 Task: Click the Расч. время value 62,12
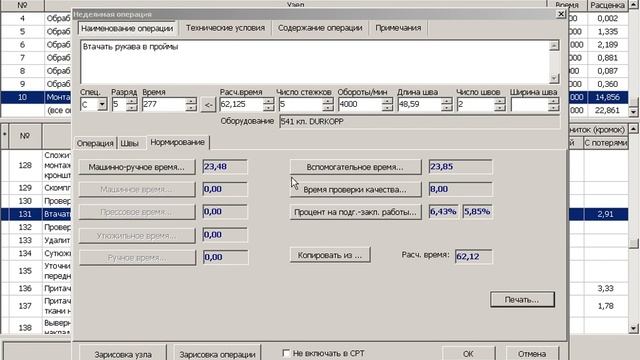coord(473,256)
